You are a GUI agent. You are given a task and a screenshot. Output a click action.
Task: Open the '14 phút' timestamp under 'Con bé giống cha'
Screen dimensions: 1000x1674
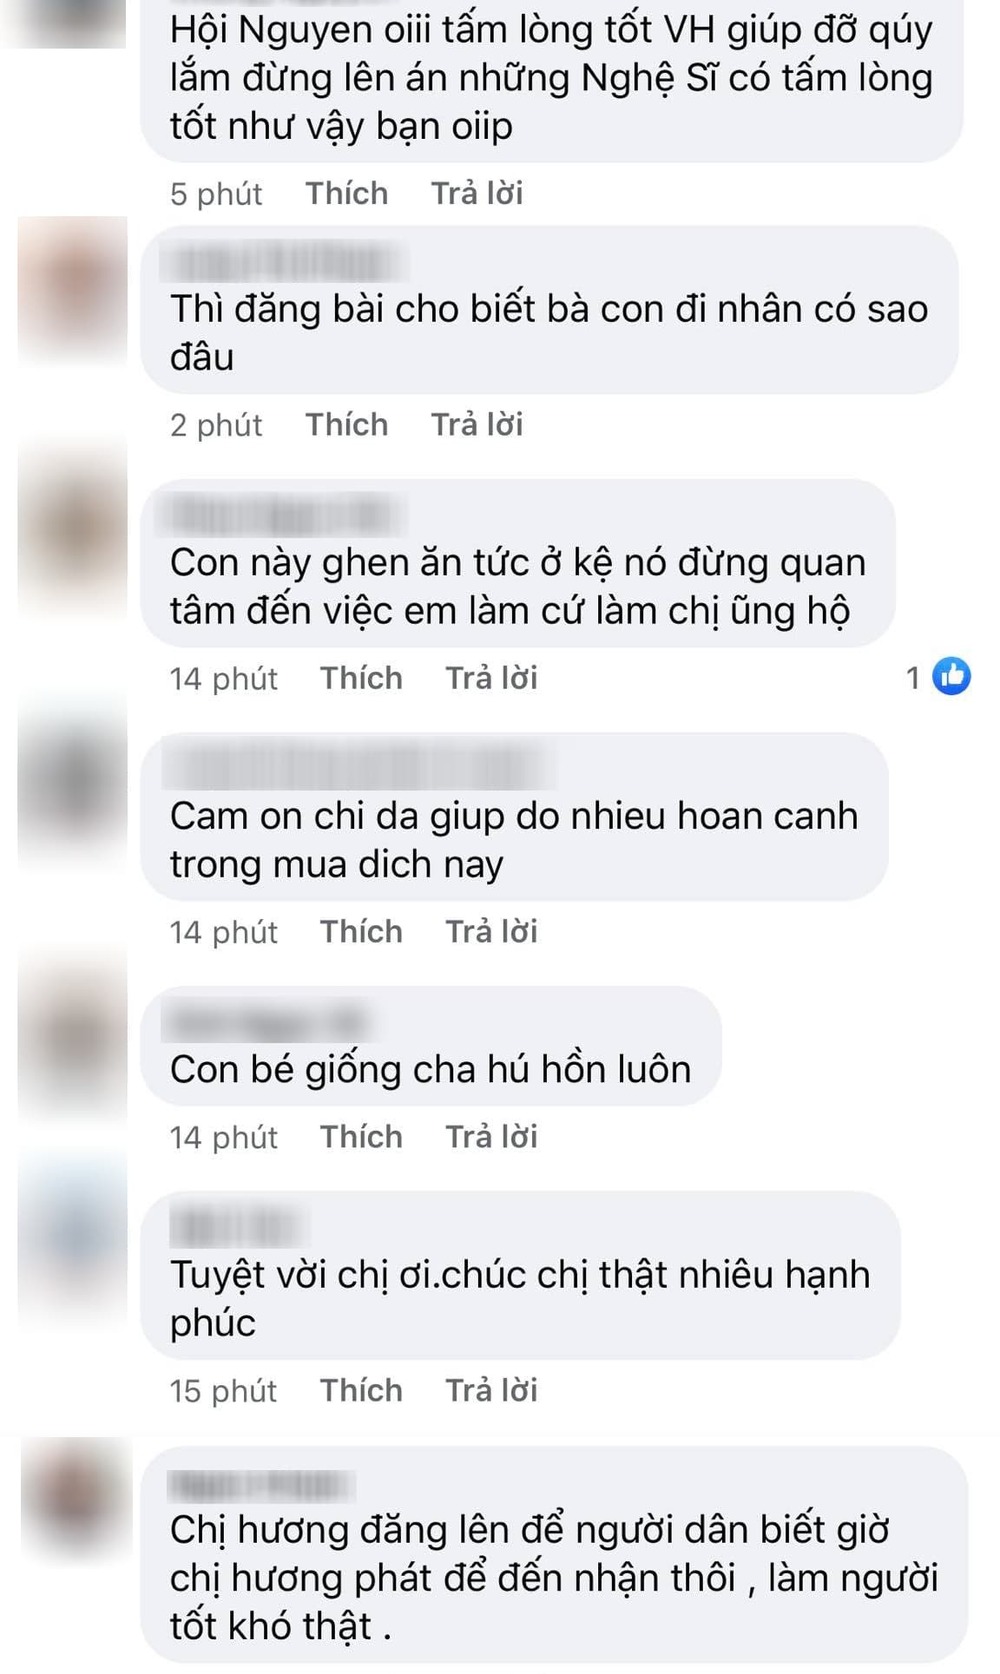223,1137
